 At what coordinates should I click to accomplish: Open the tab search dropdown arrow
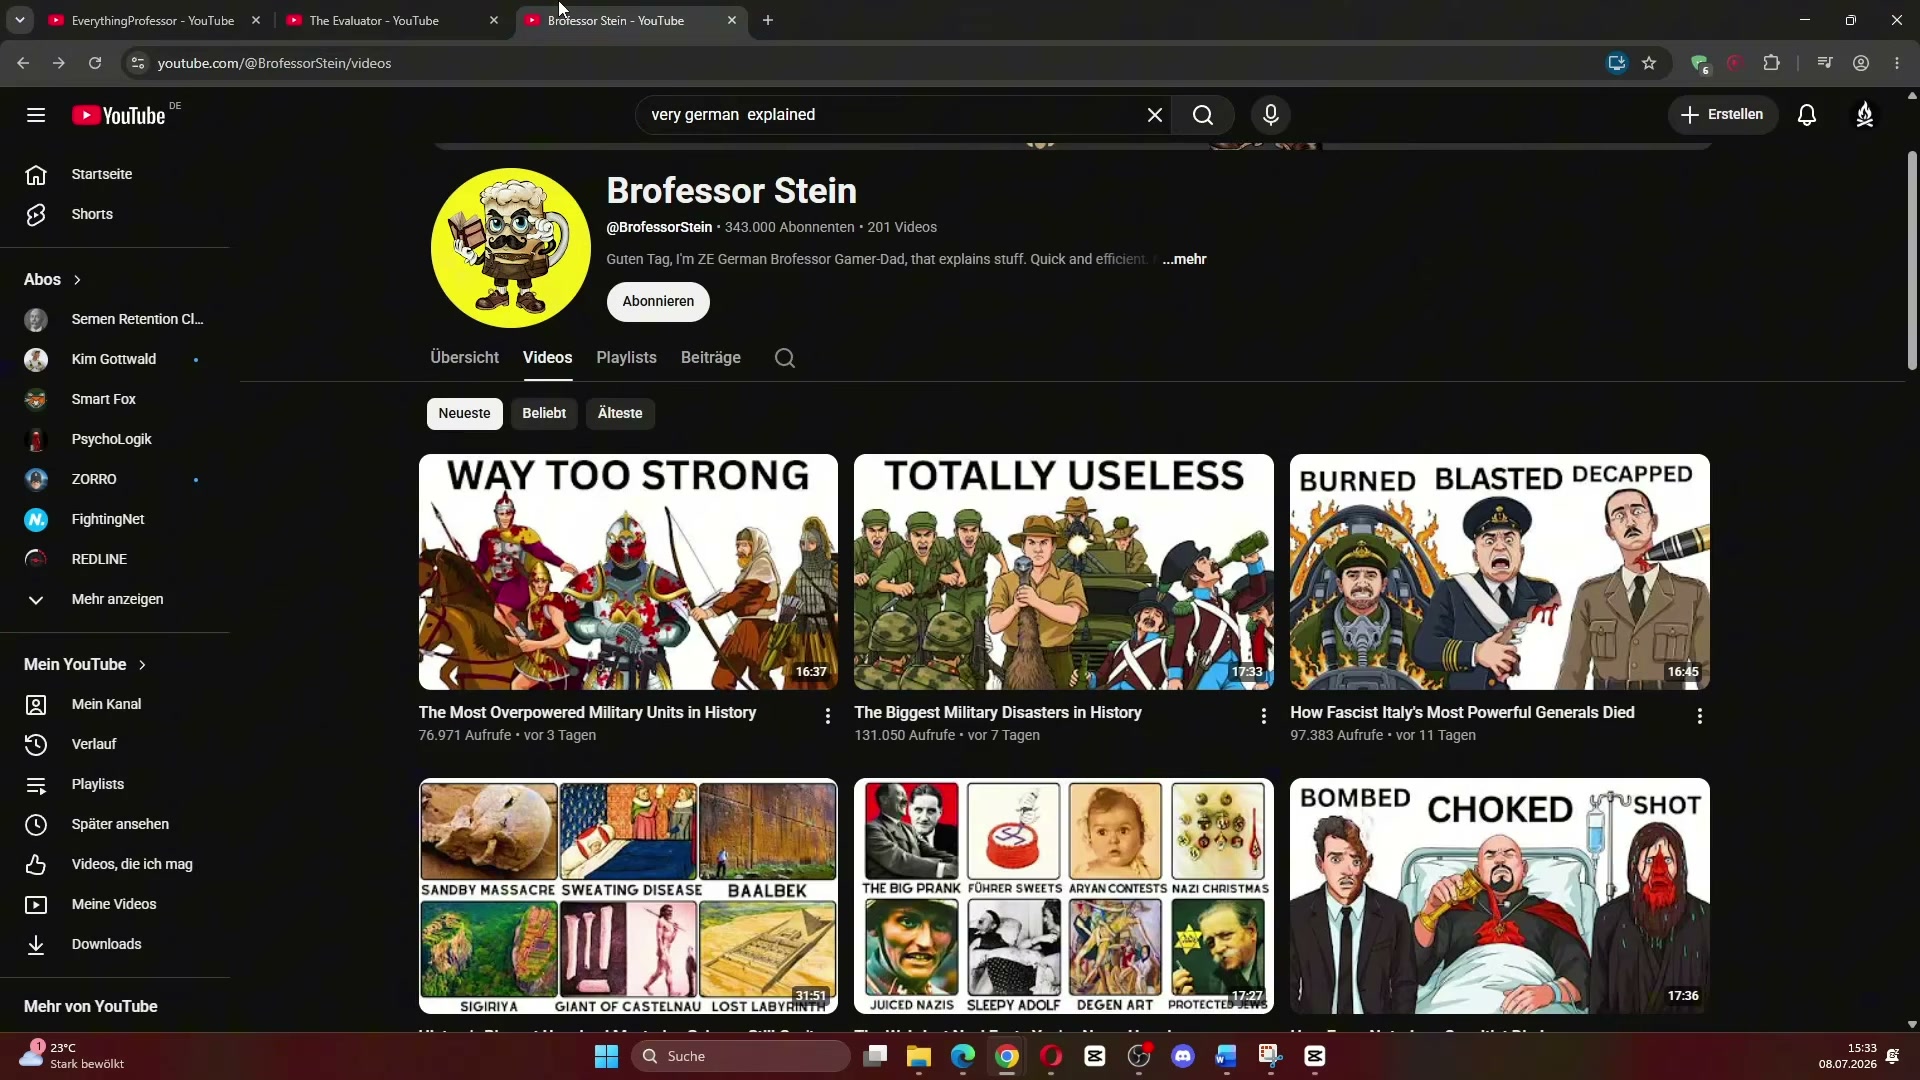[19, 20]
